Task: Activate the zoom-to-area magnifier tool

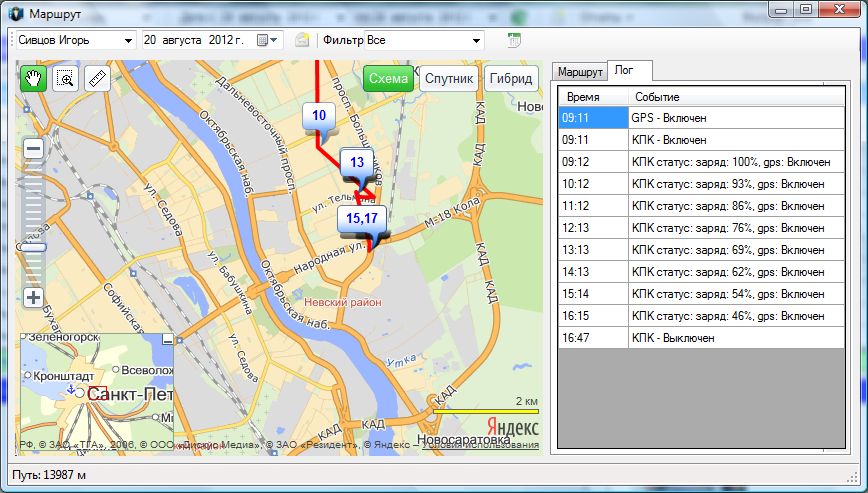Action: [65, 79]
